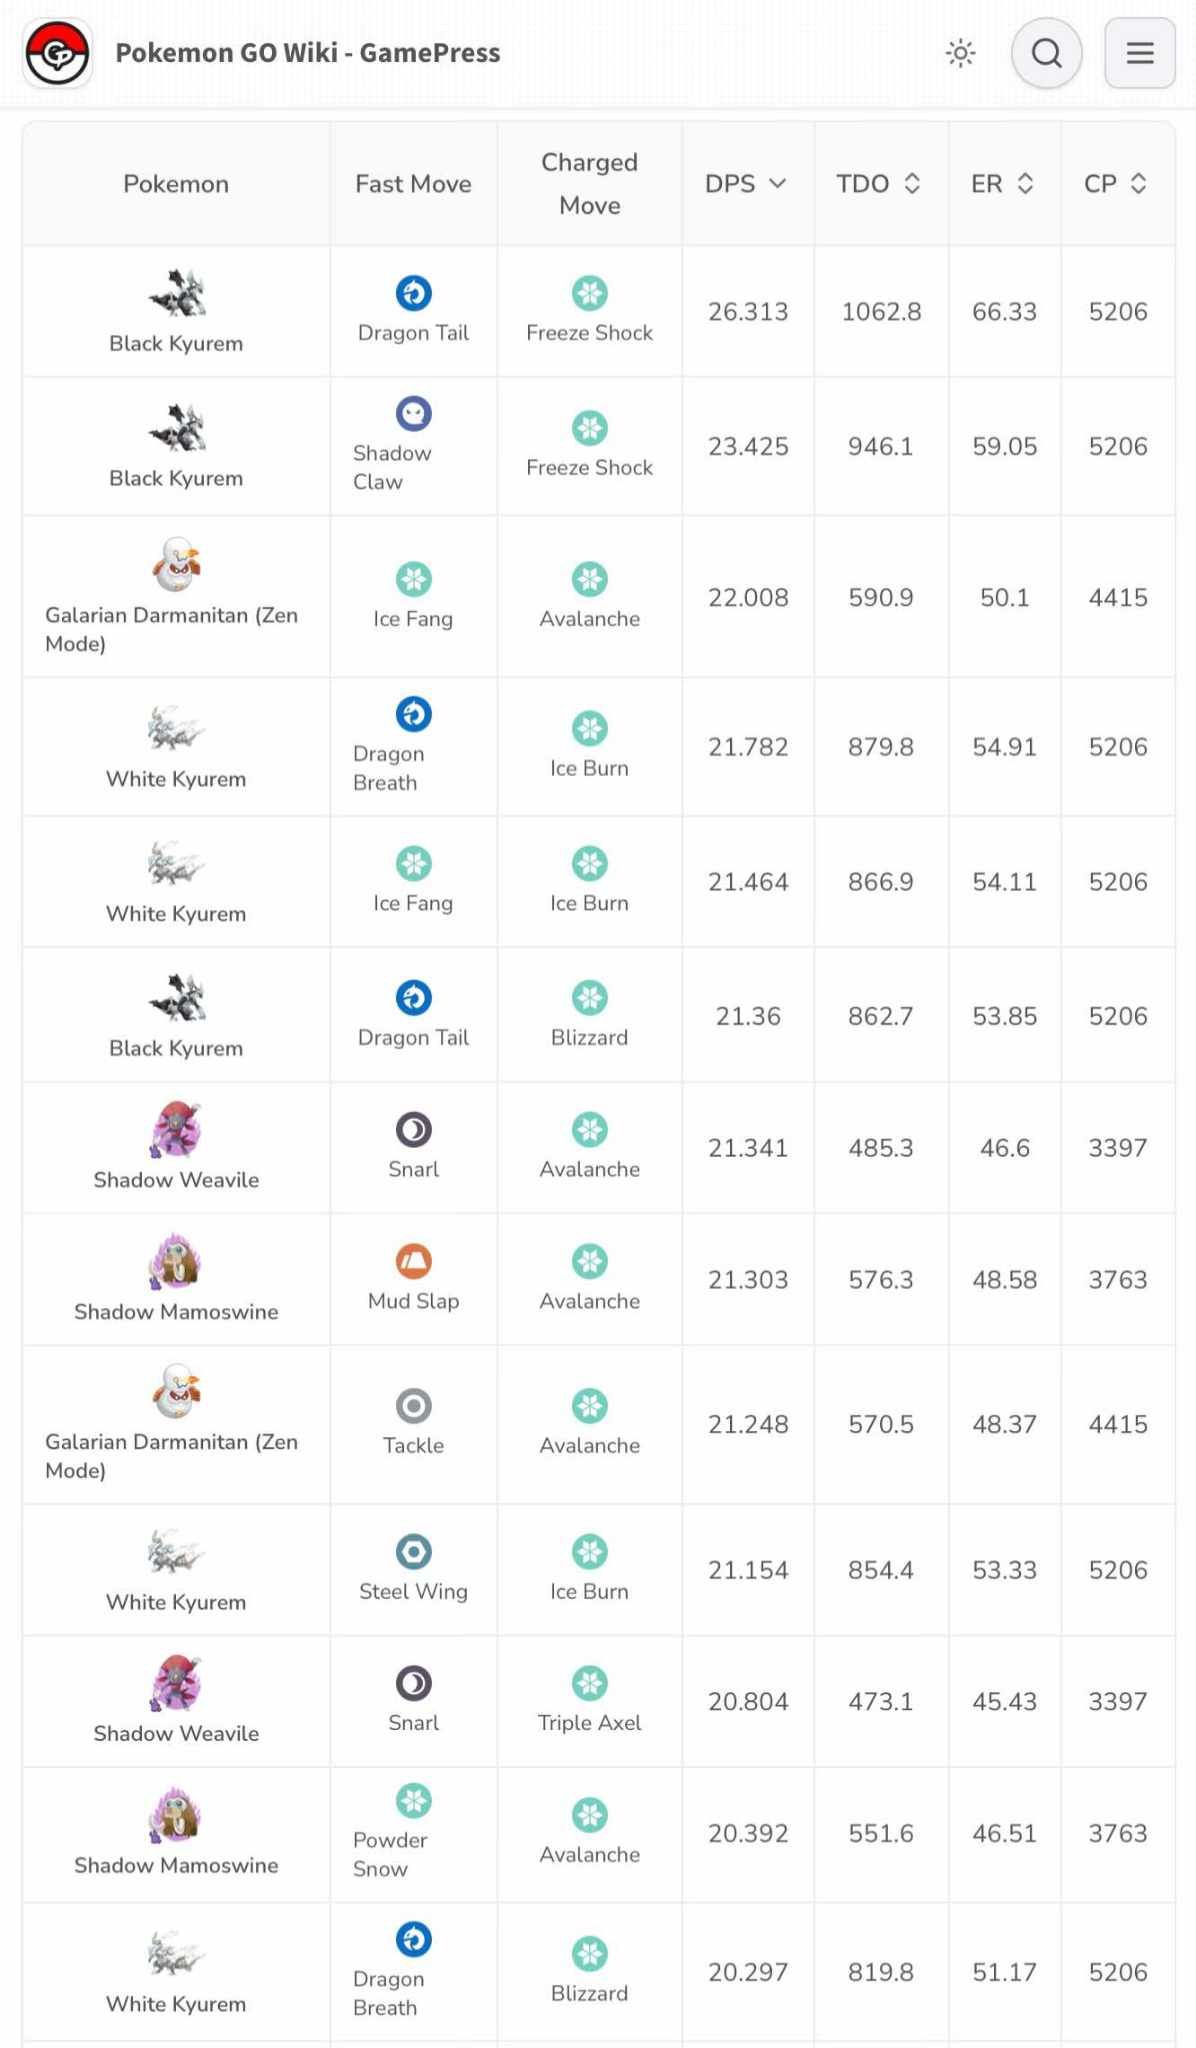Click the Pokemon GO Wiki - GamePress title
Image resolution: width=1196 pixels, height=2048 pixels.
tap(308, 53)
